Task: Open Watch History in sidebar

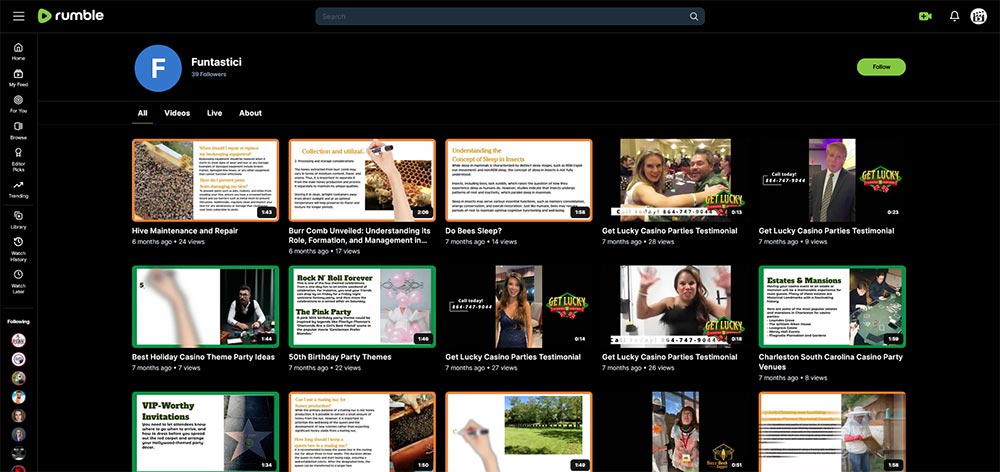Action: tap(18, 249)
